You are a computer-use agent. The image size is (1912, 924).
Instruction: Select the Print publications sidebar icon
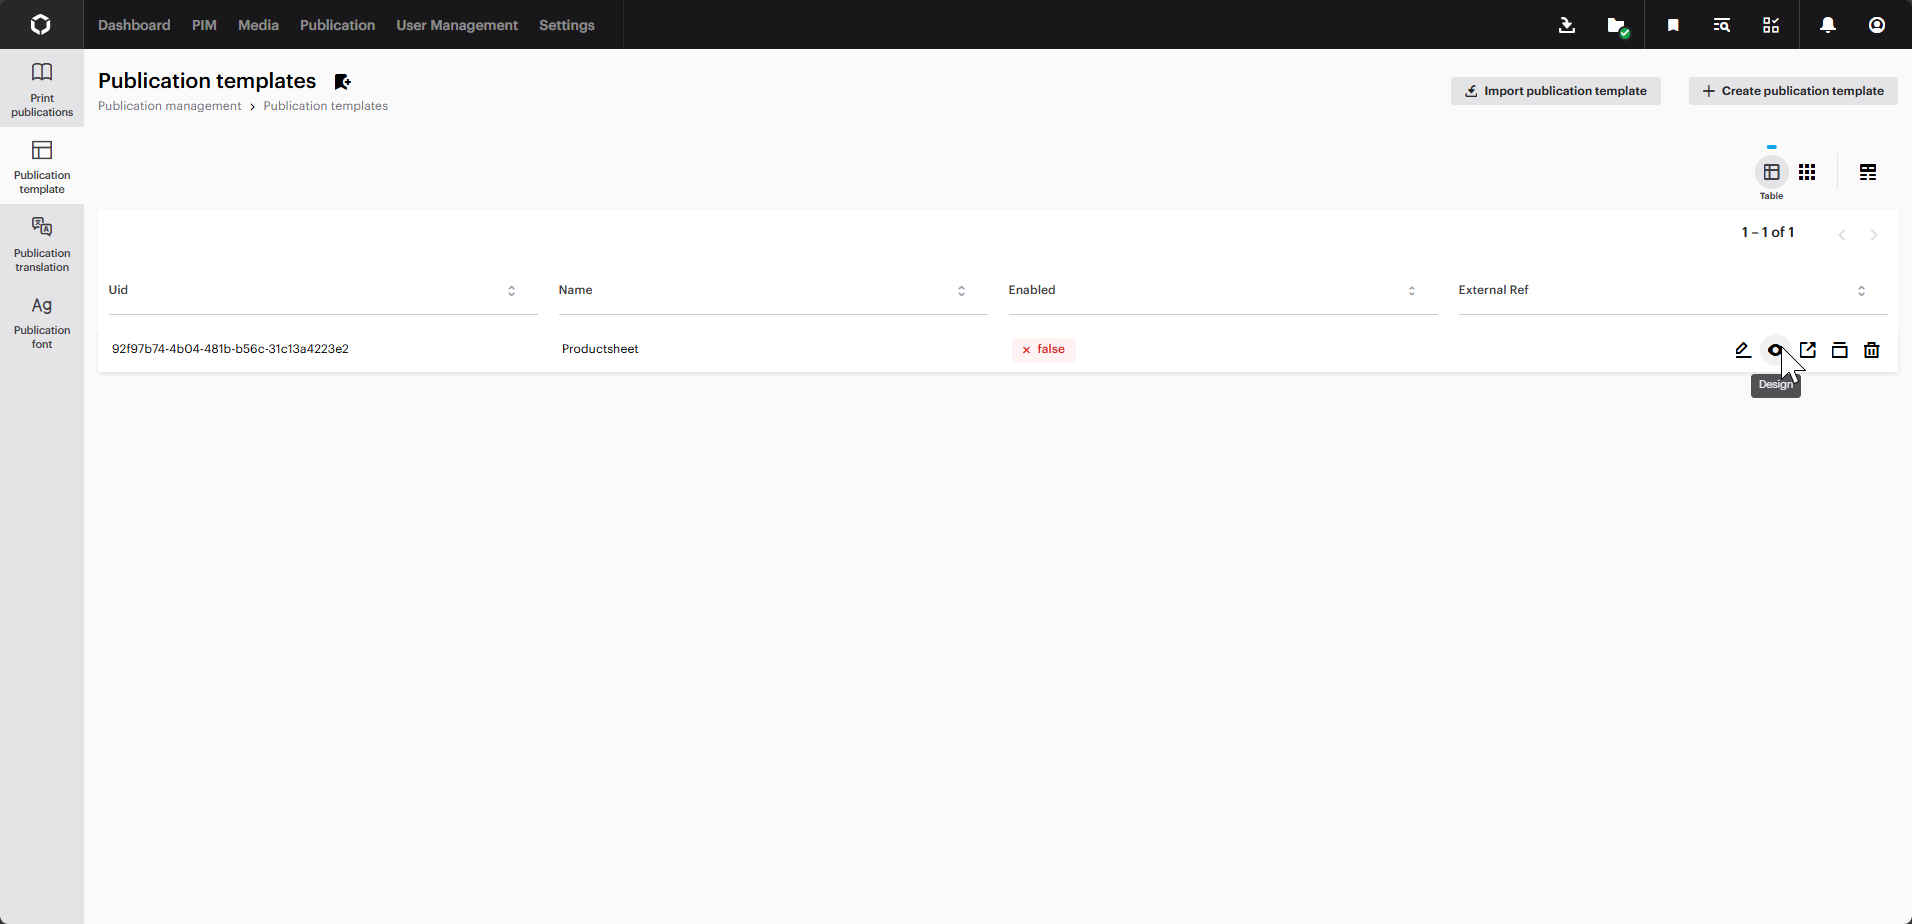41,86
